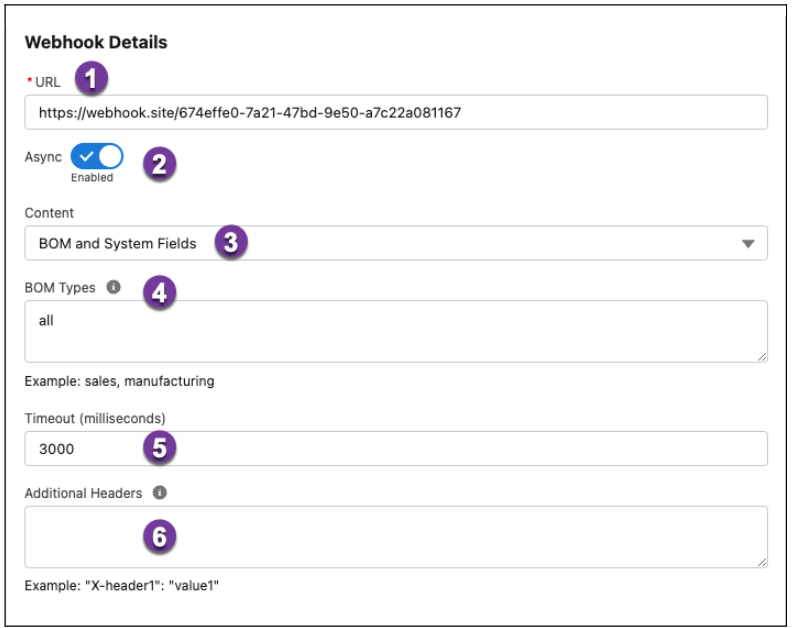This screenshot has width=792, height=628.
Task: Open the Content dropdown
Action: pos(396,243)
